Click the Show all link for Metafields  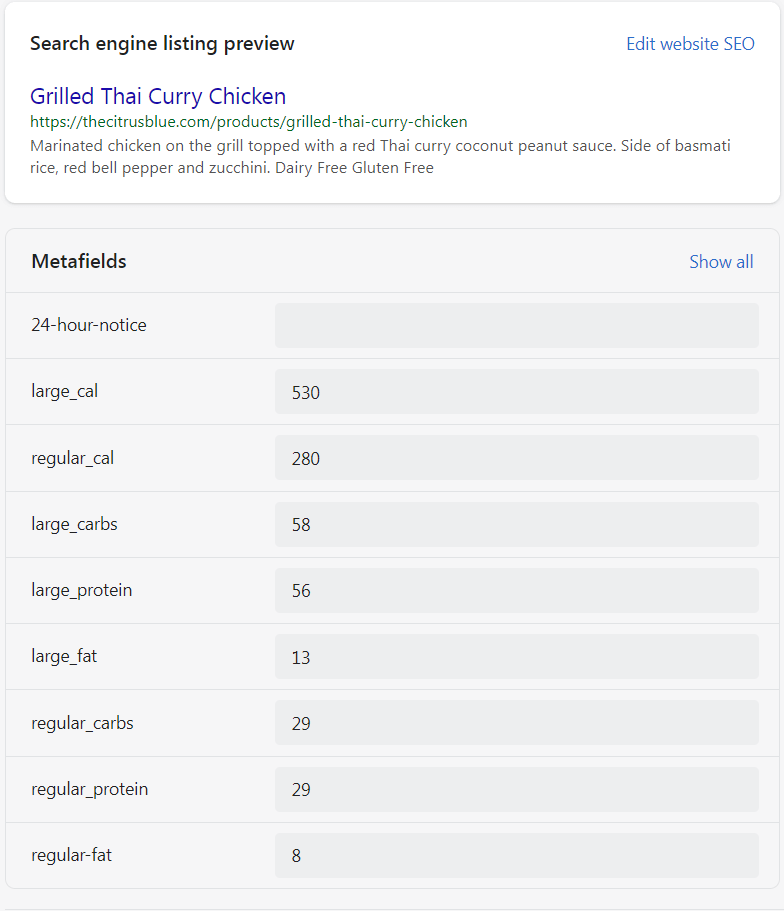click(721, 261)
